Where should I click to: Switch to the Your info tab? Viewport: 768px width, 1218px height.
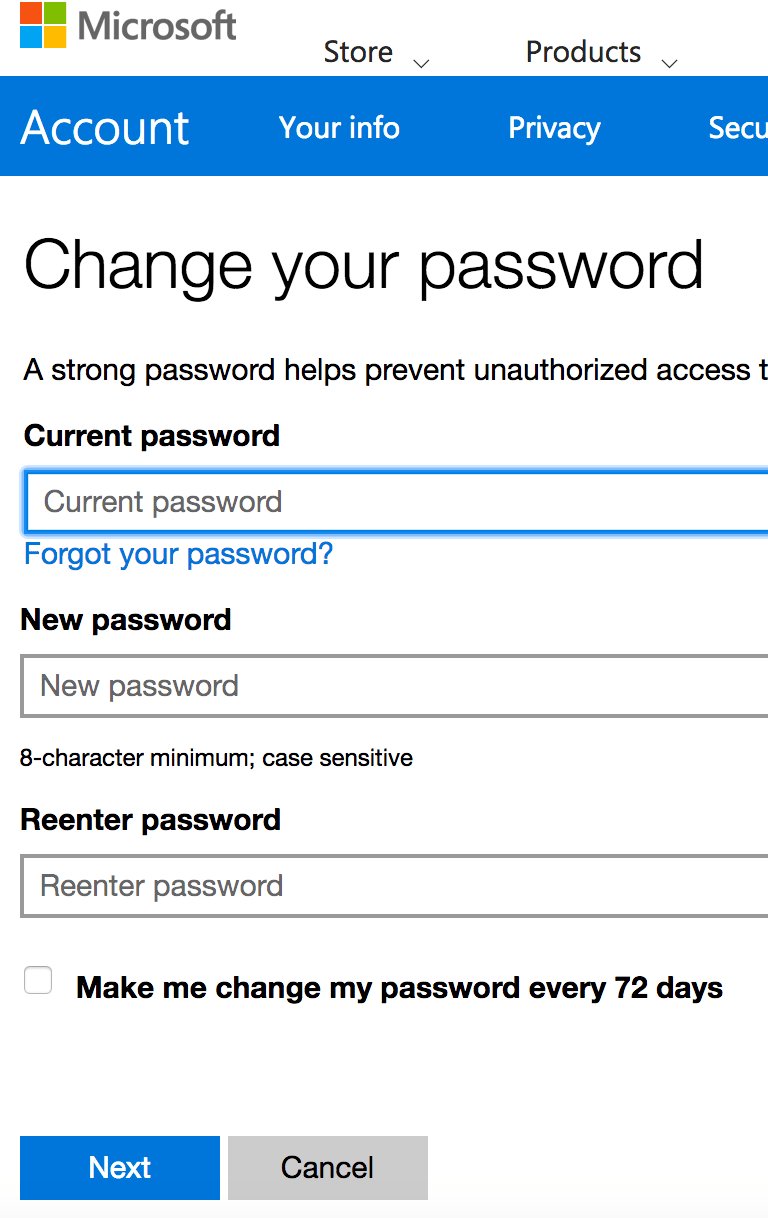point(339,127)
